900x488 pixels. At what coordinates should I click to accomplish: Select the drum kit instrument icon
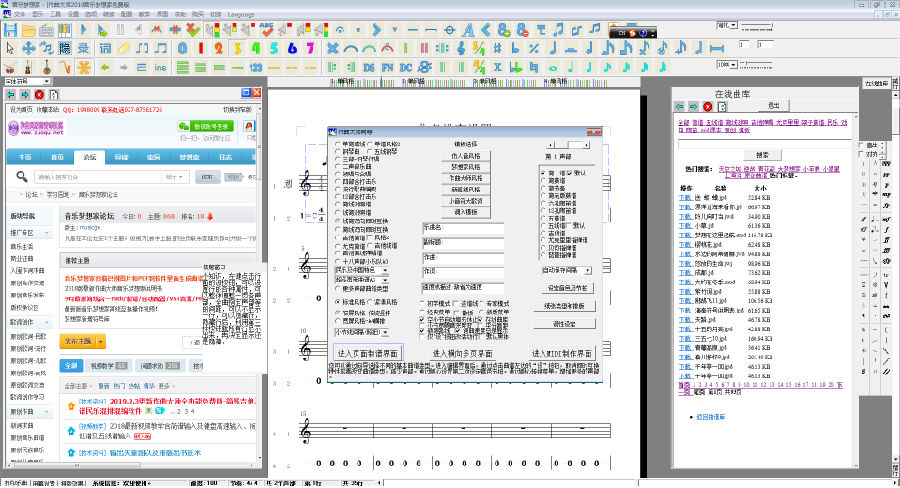point(10,67)
